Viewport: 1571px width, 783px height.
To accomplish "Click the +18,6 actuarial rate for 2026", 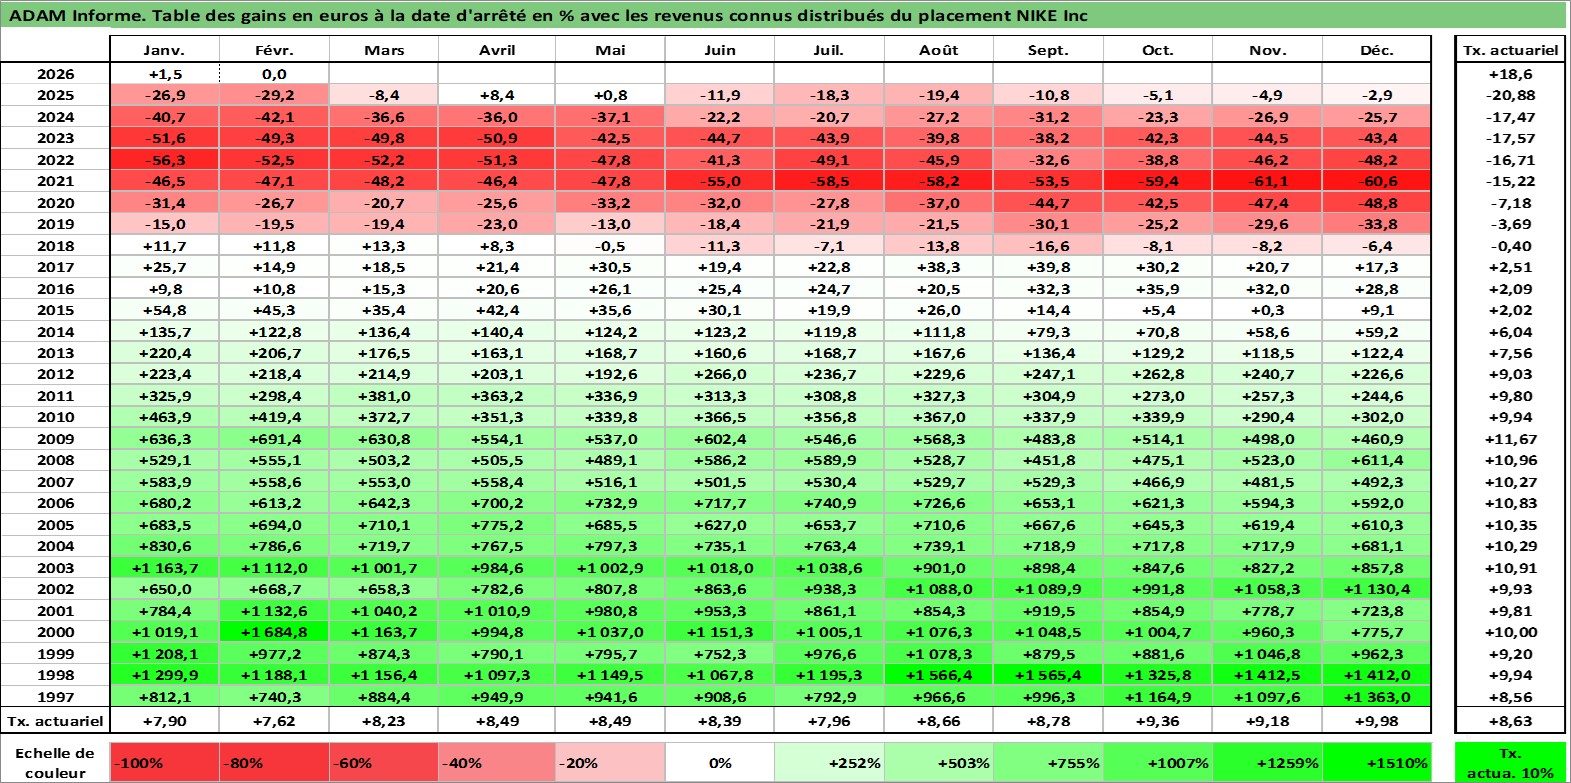I will pos(1510,74).
